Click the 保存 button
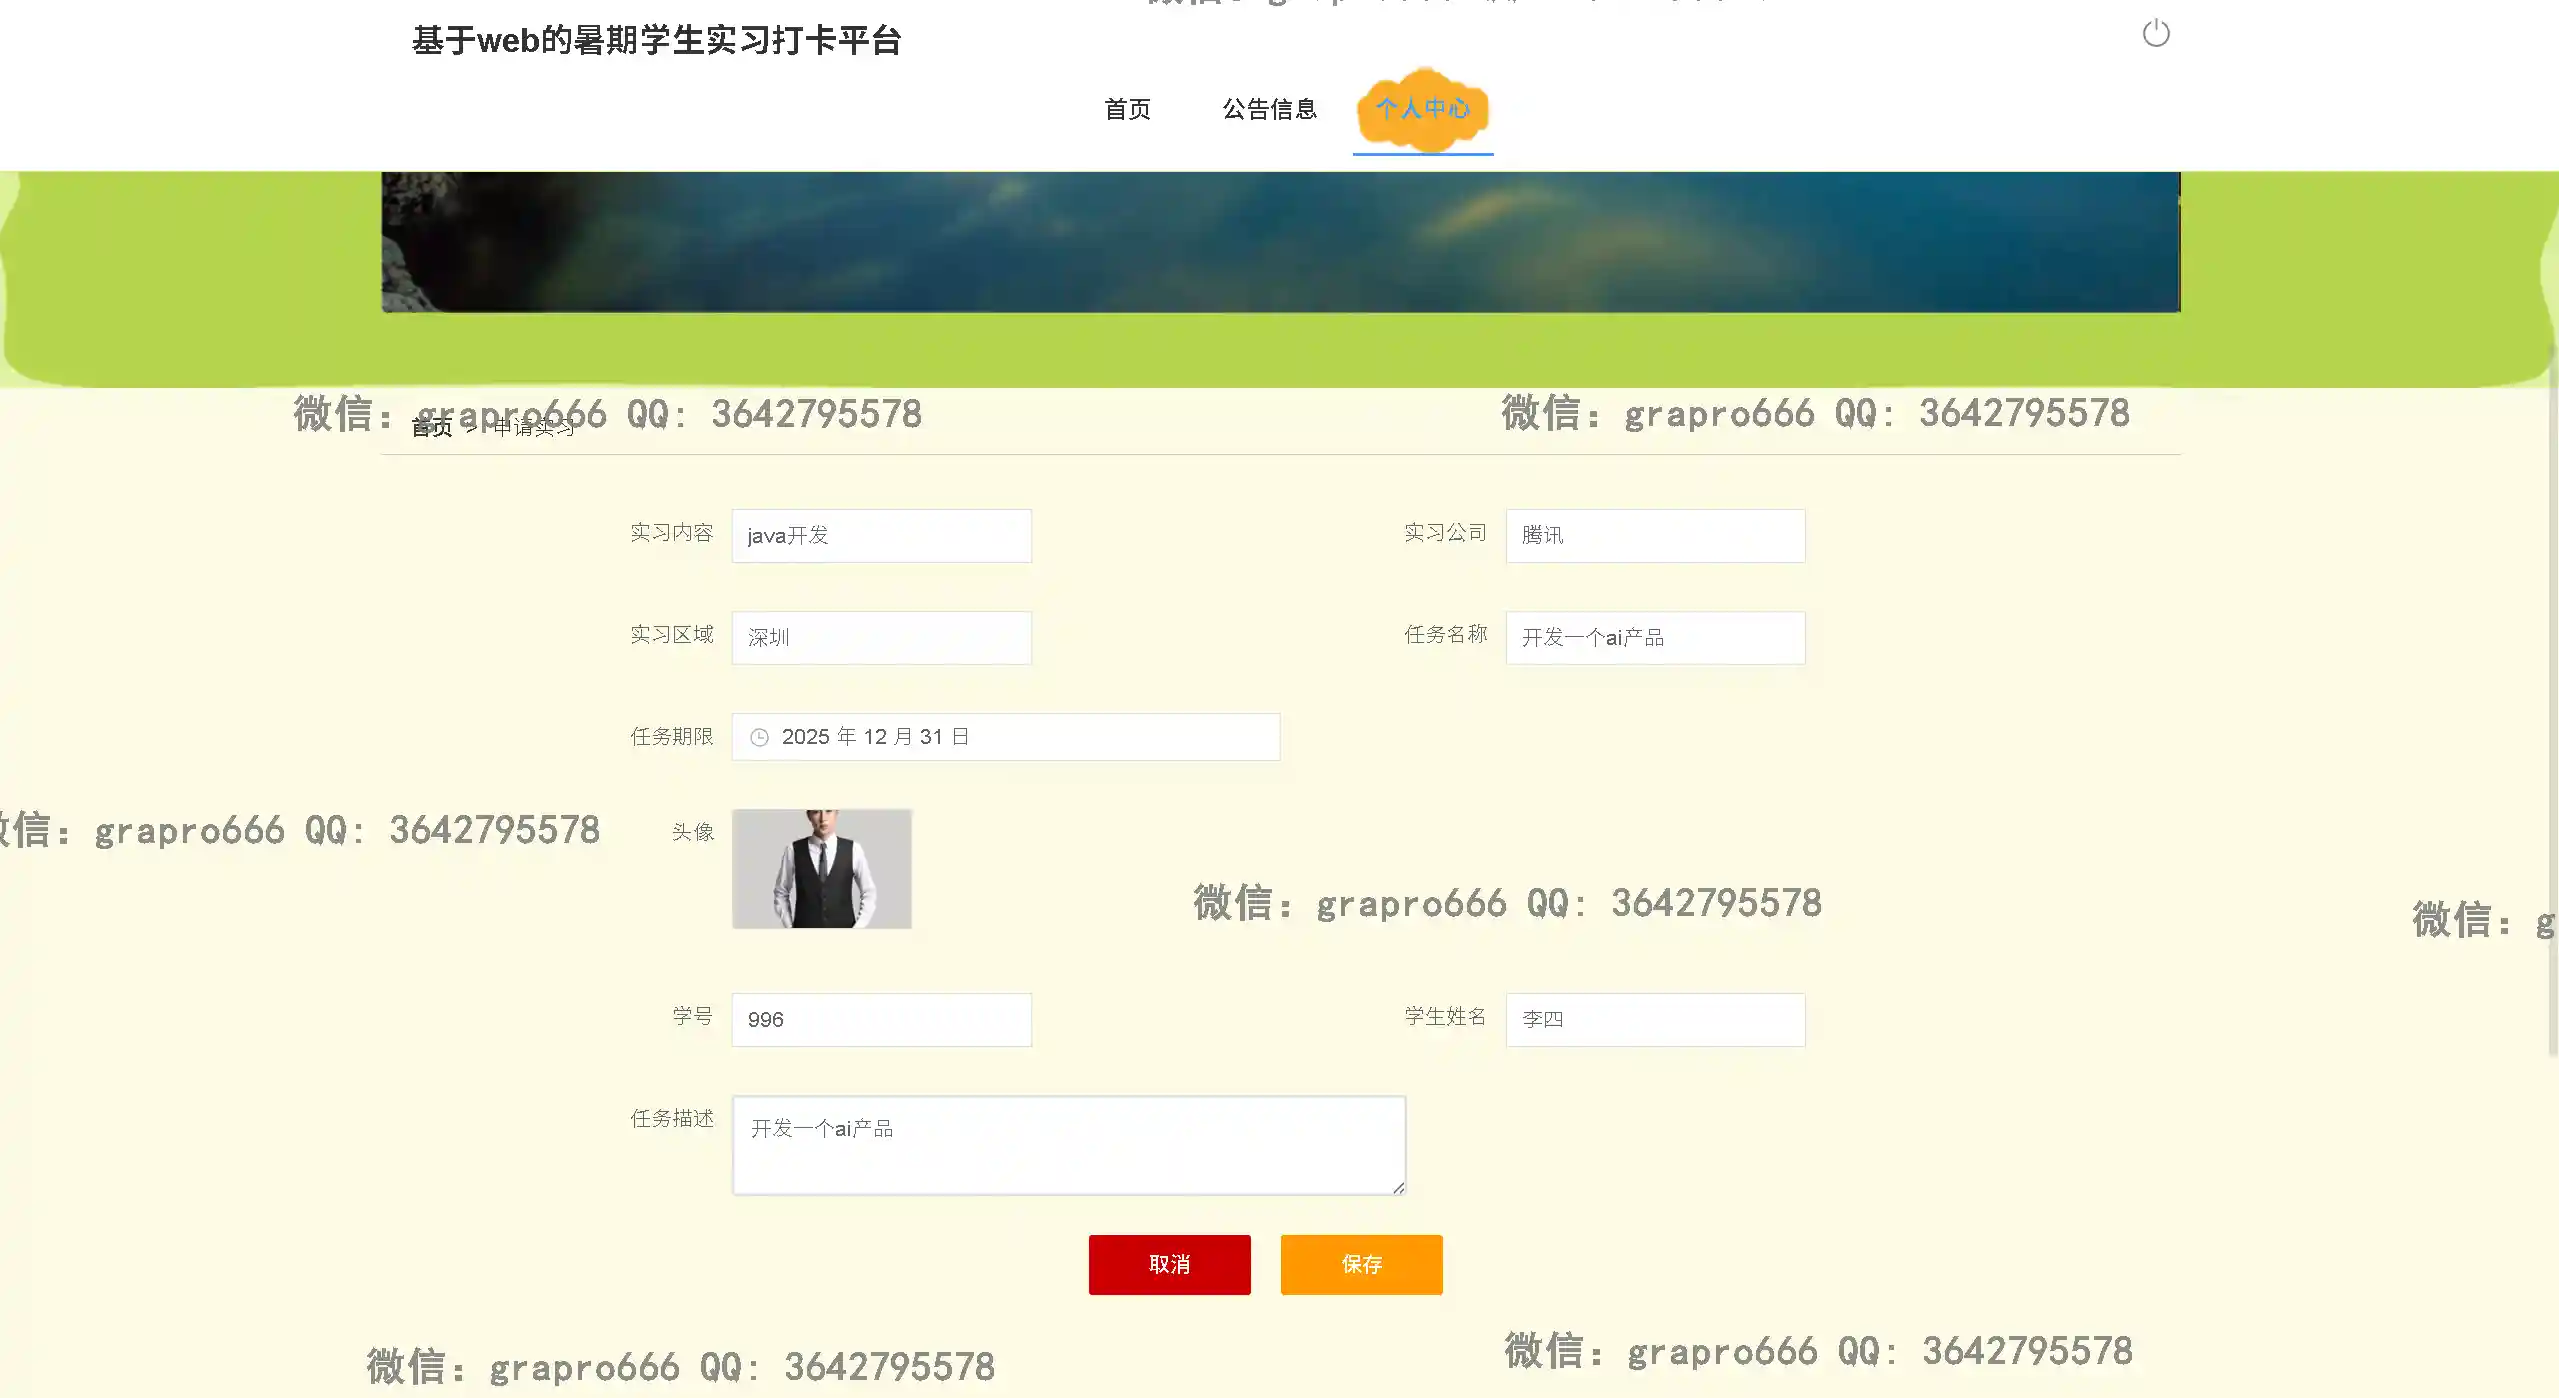The image size is (2559, 1398). click(1361, 1264)
